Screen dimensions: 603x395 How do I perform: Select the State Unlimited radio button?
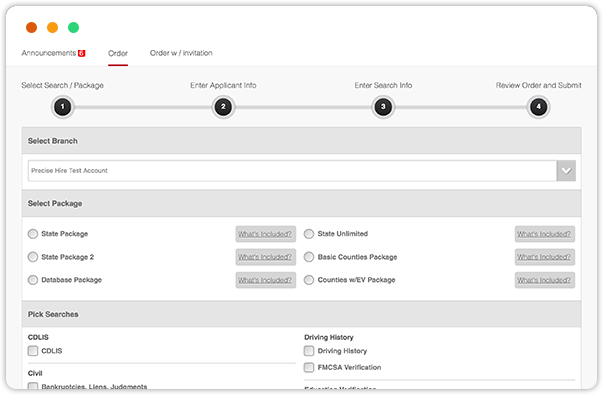309,234
